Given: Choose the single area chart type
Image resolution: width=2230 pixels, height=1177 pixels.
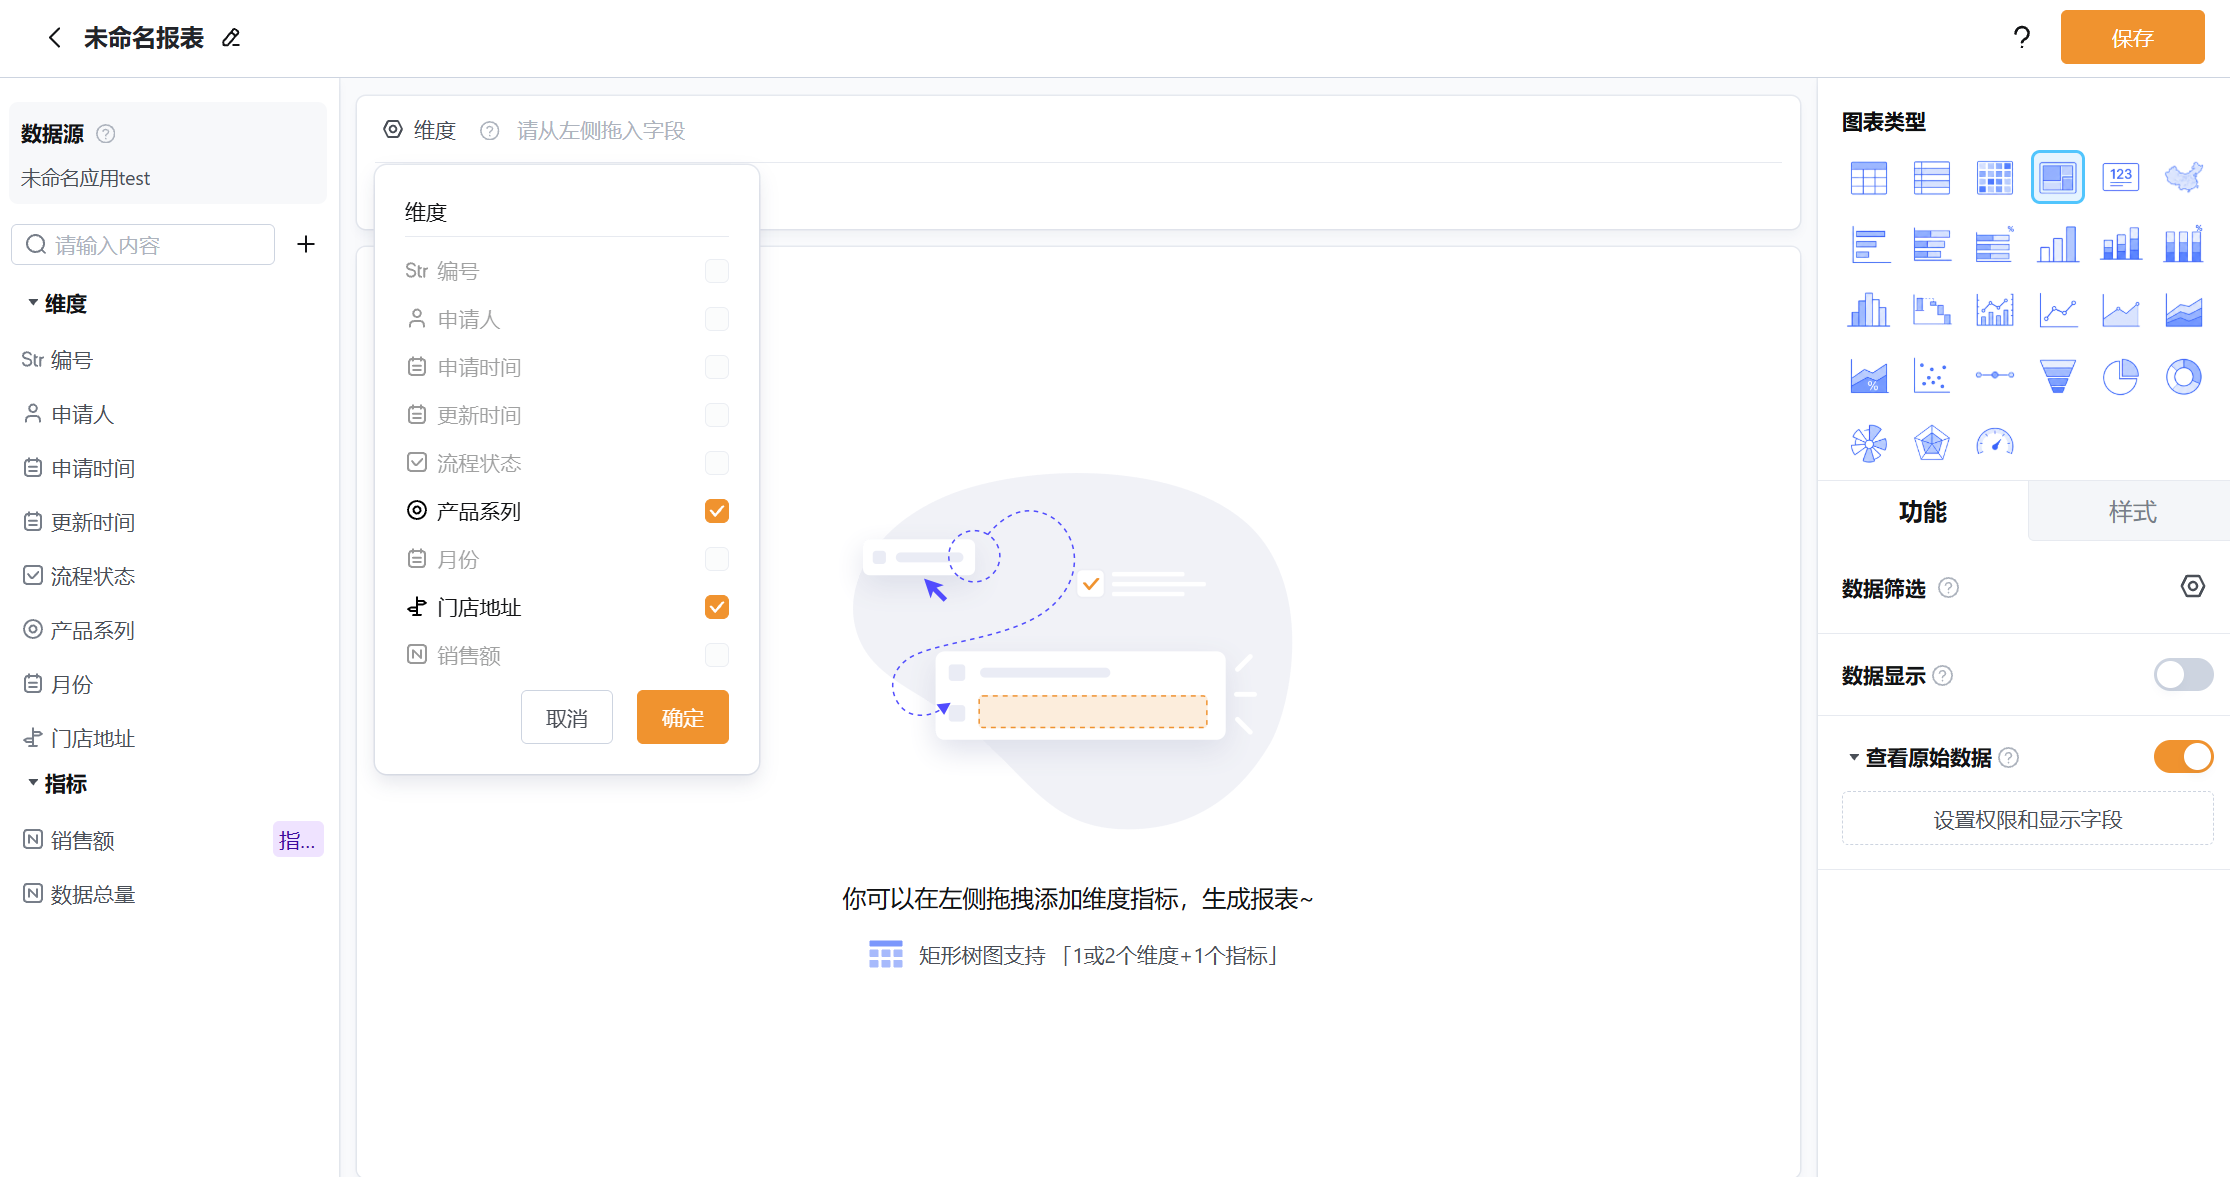Looking at the screenshot, I should click(2120, 310).
